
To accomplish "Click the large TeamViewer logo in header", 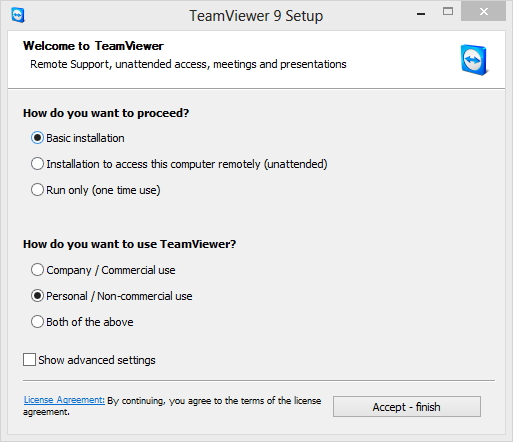I will [474, 60].
